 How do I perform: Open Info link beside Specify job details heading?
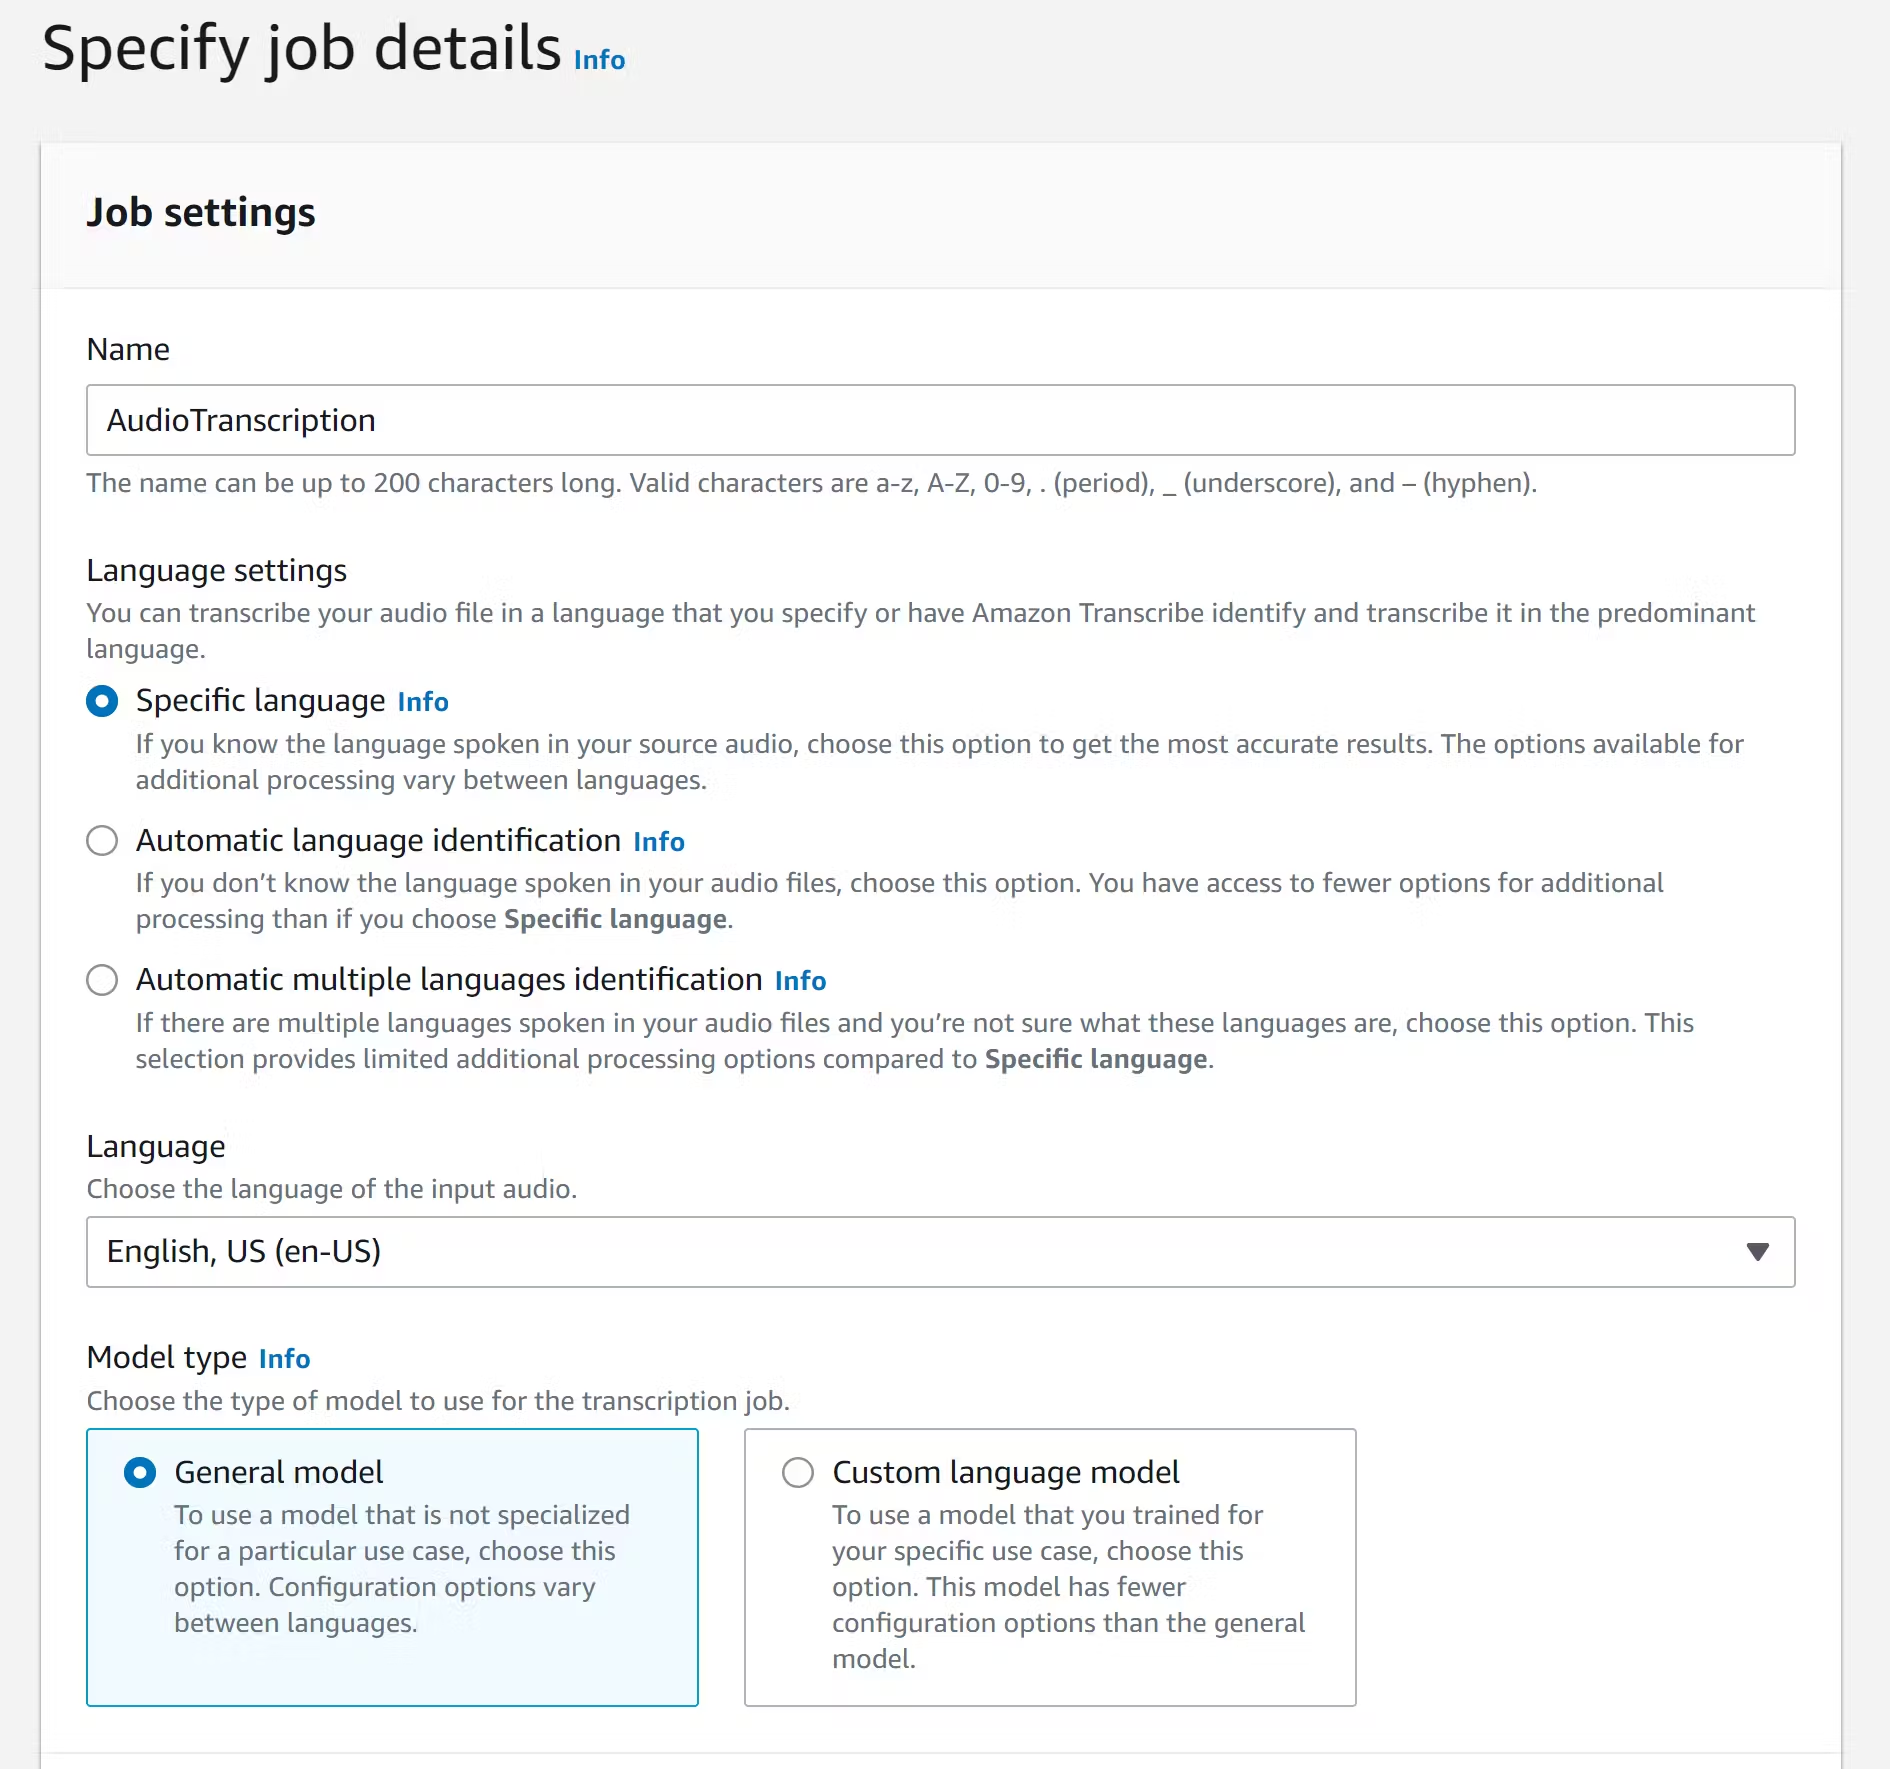[599, 60]
